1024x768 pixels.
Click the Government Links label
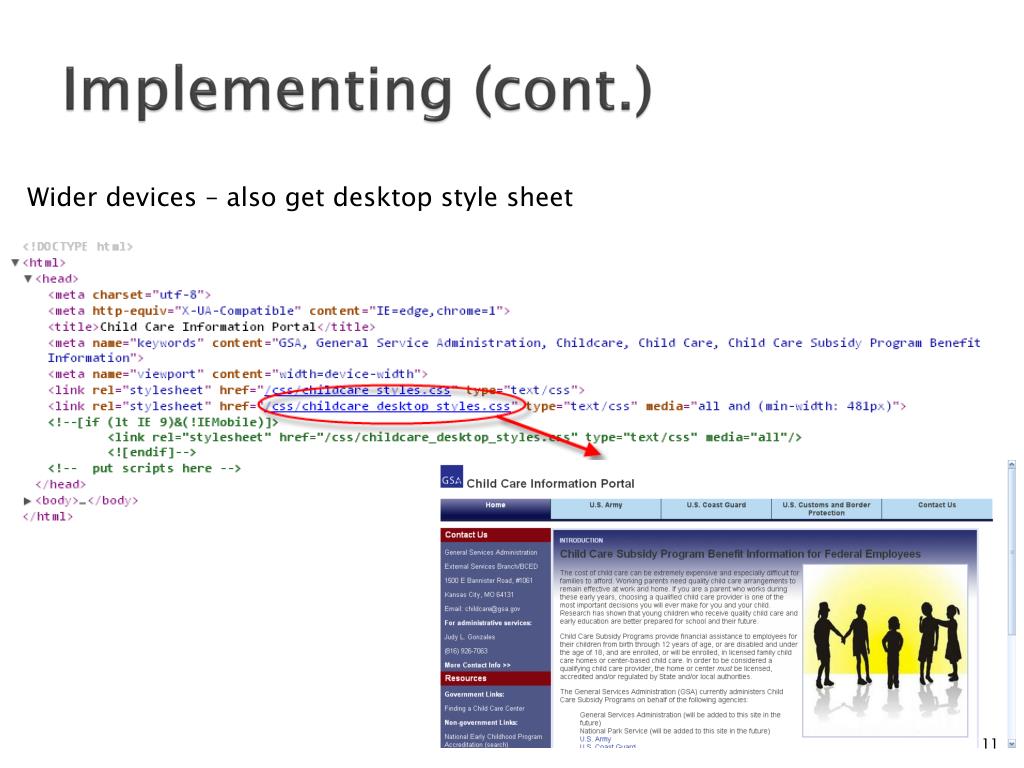click(474, 695)
